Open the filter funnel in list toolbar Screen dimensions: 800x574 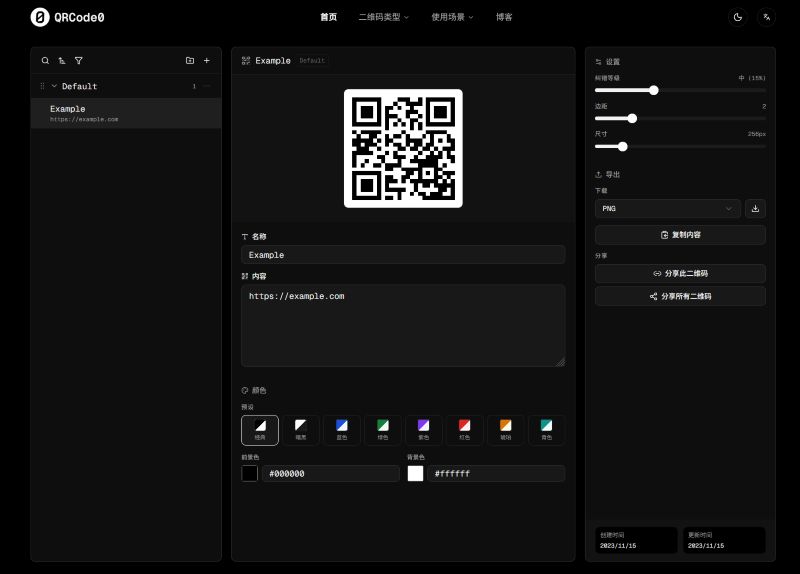click(79, 61)
